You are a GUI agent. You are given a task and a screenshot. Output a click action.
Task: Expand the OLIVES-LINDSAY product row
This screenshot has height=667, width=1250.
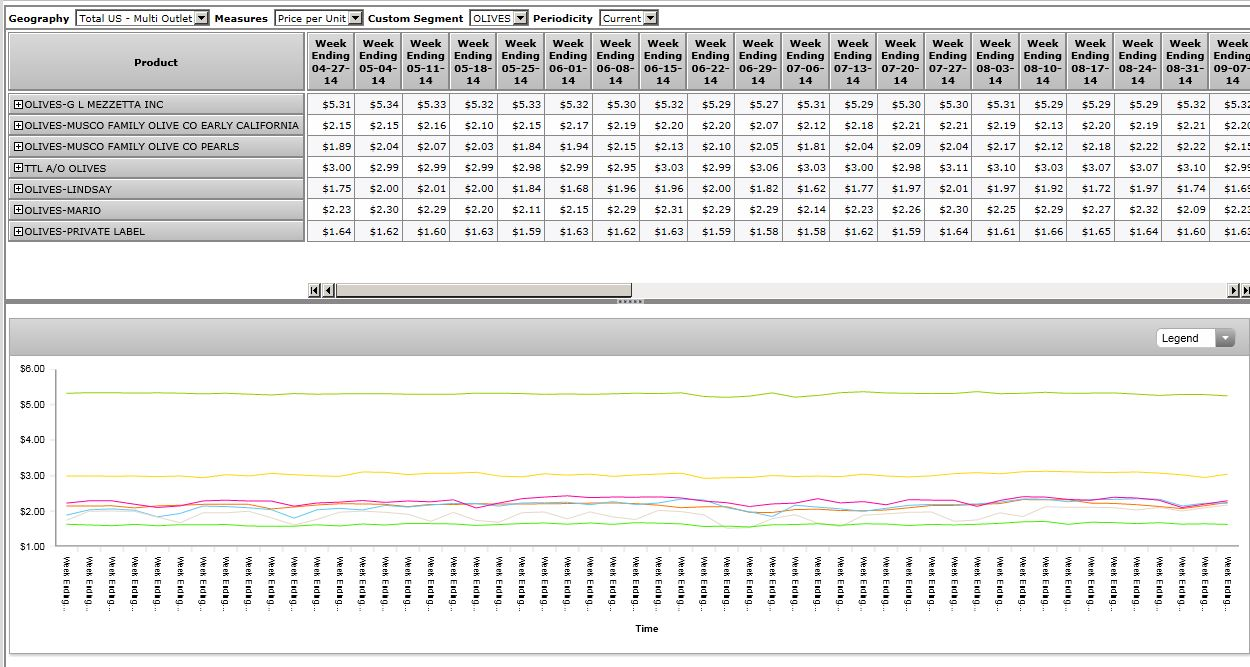pos(18,189)
